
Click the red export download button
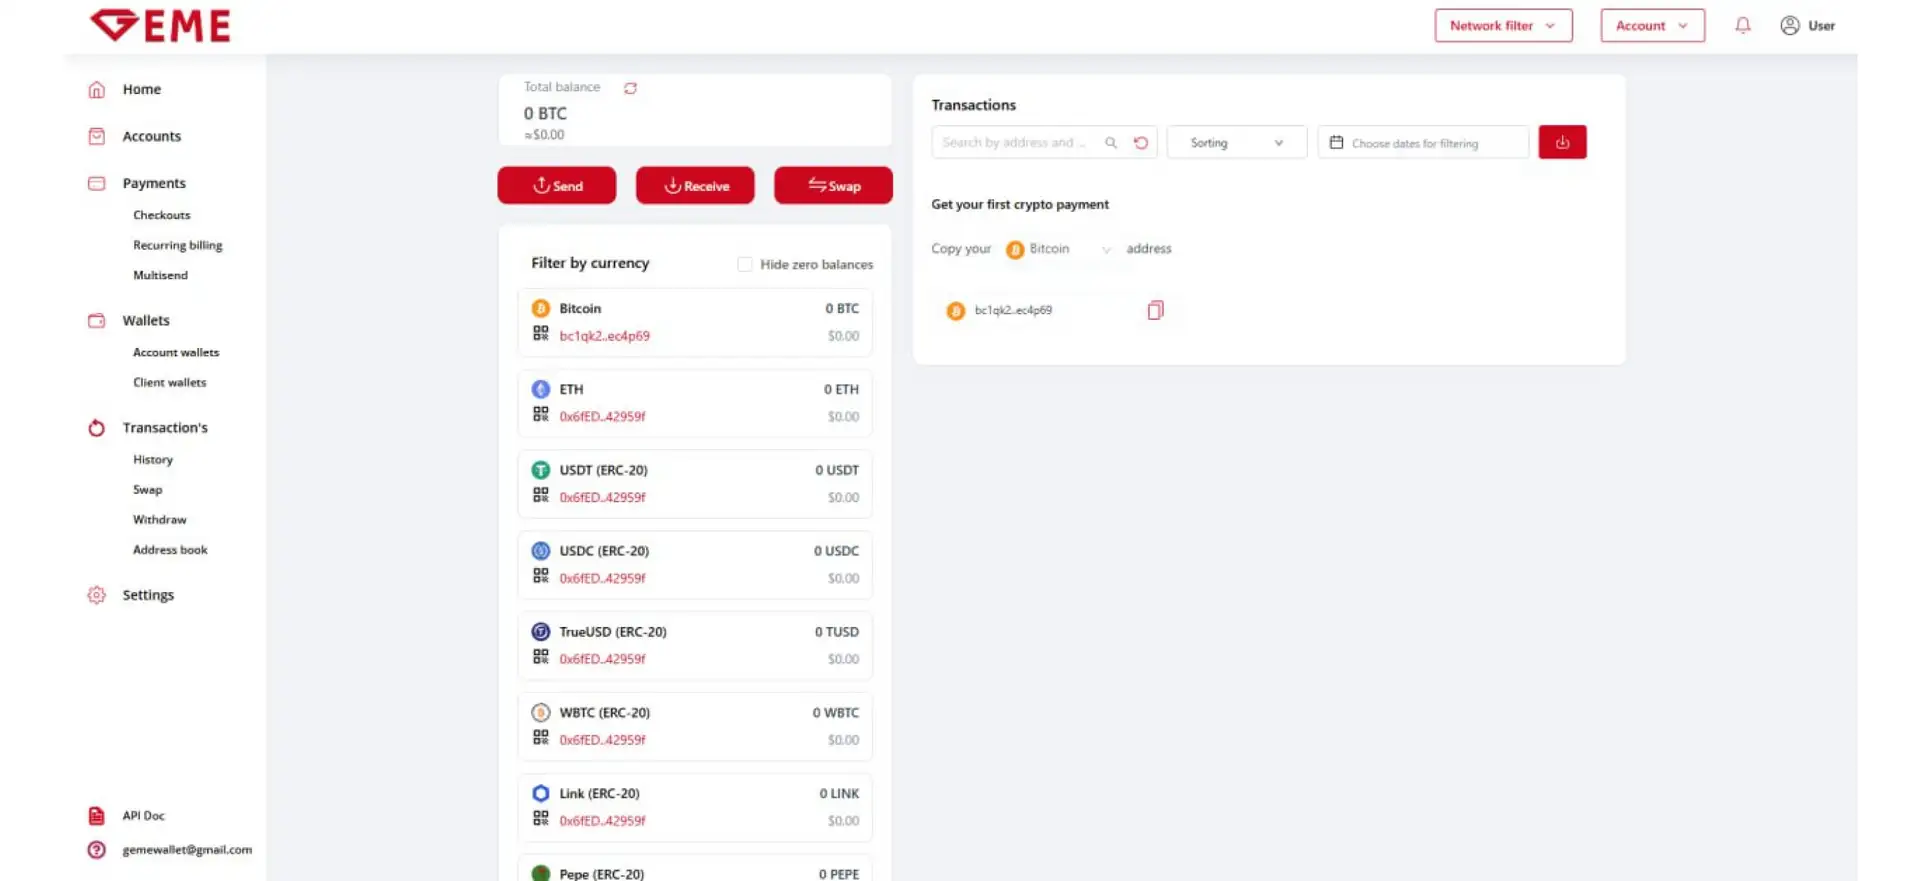pyautogui.click(x=1562, y=143)
